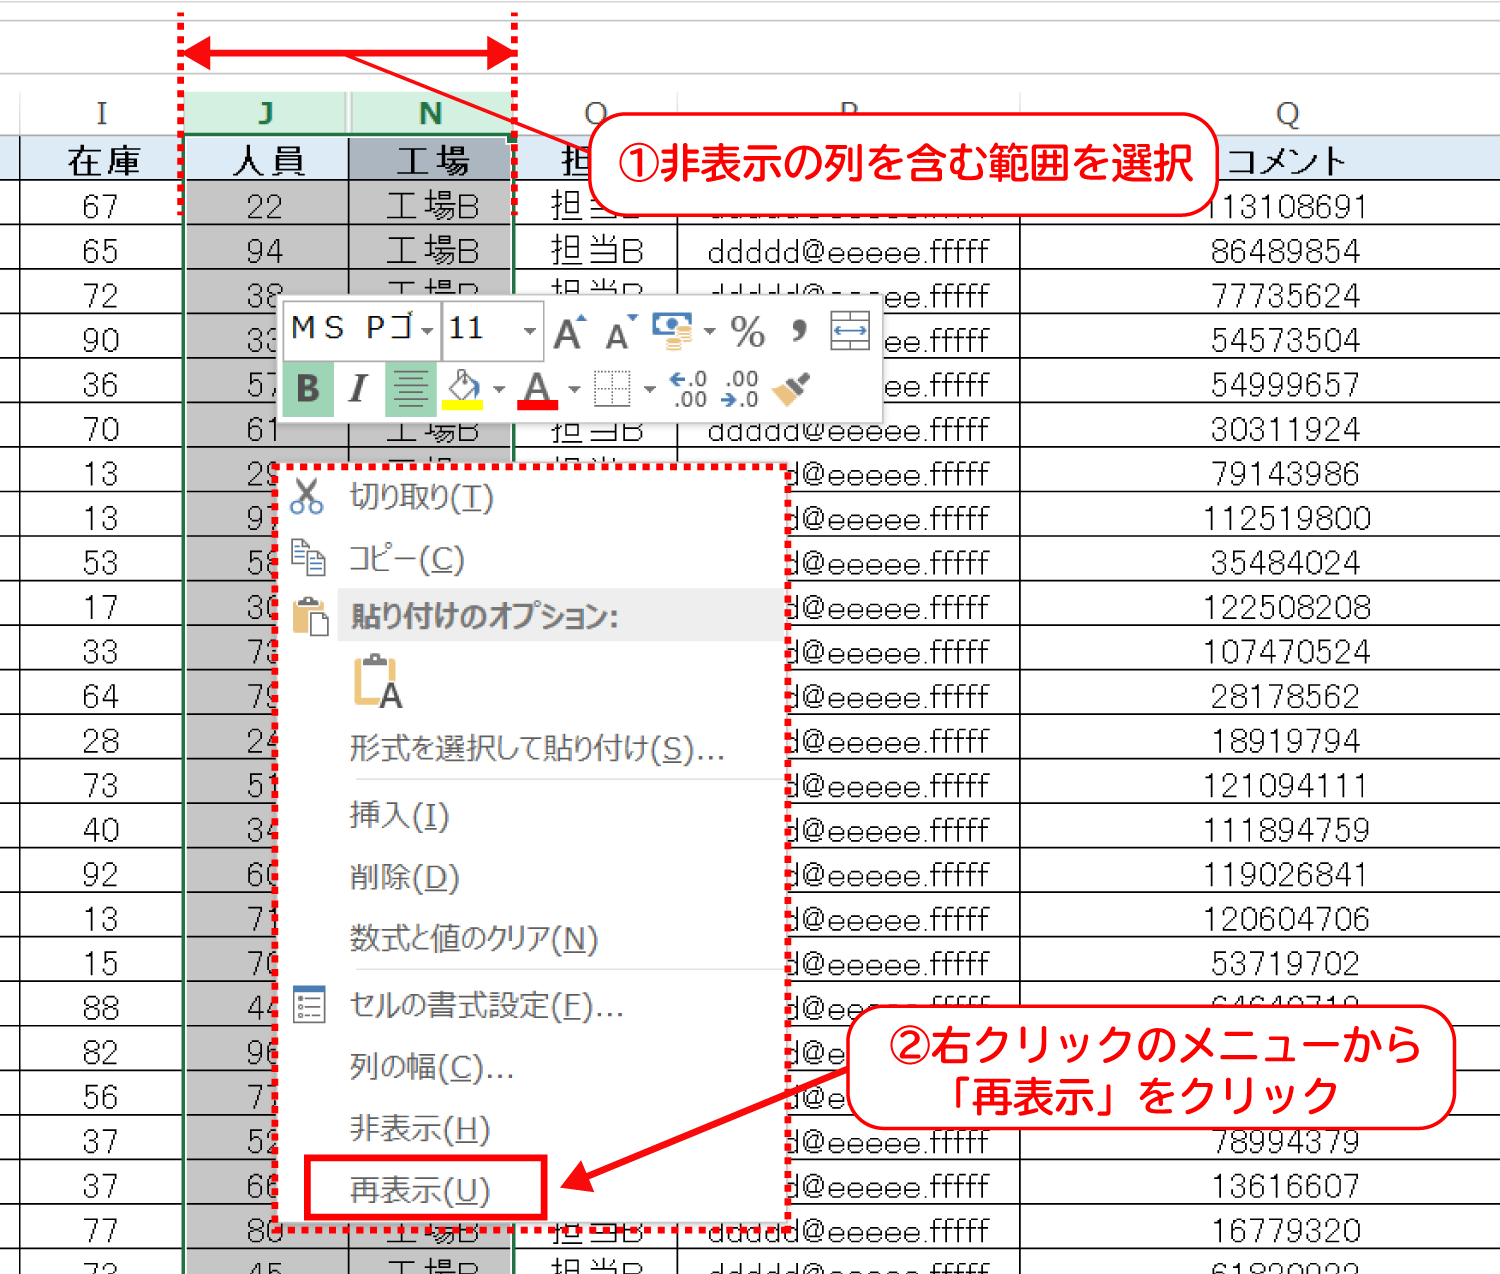Increase decimal places
1500x1274 pixels.
[689, 388]
